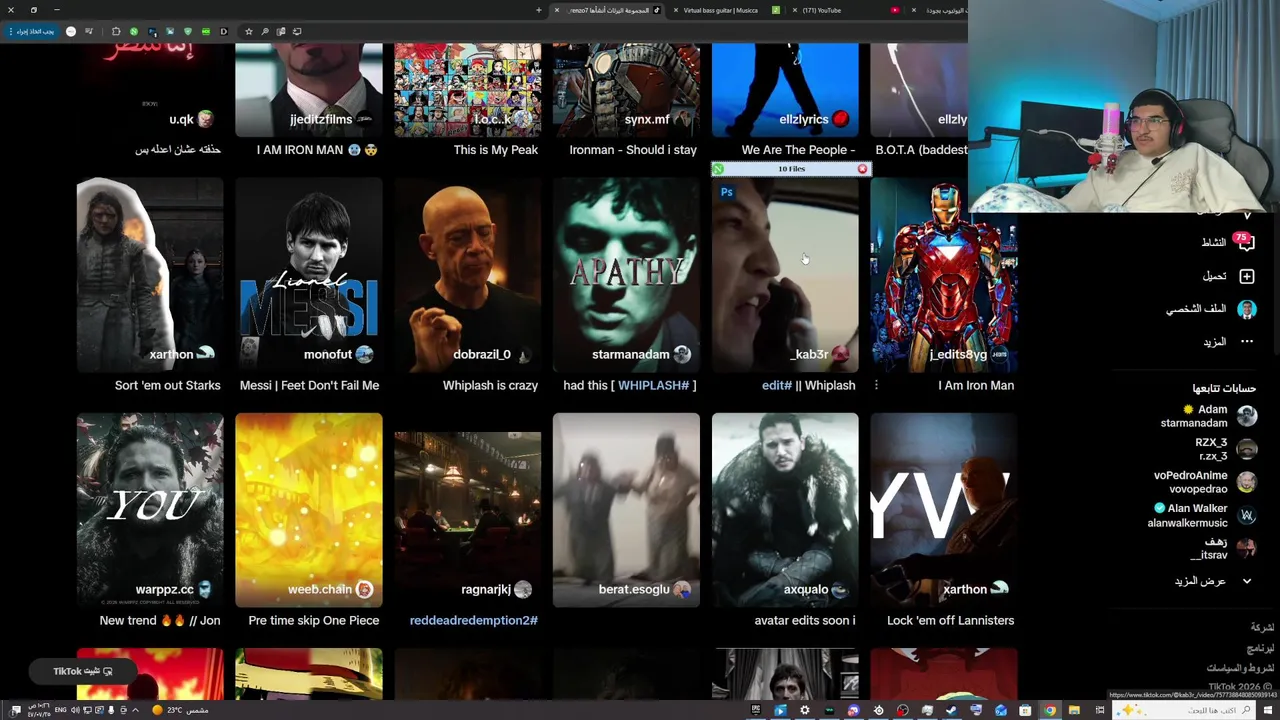Image resolution: width=1280 pixels, height=720 pixels.
Task: Open warppz.cc YOU Jon video thumbnail
Action: pyautogui.click(x=150, y=510)
